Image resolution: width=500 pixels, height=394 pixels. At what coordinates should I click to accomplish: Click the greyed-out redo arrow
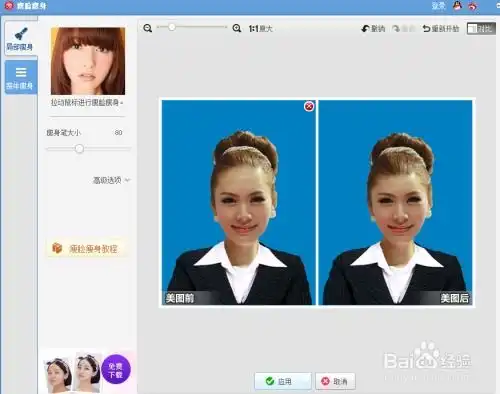pos(396,29)
